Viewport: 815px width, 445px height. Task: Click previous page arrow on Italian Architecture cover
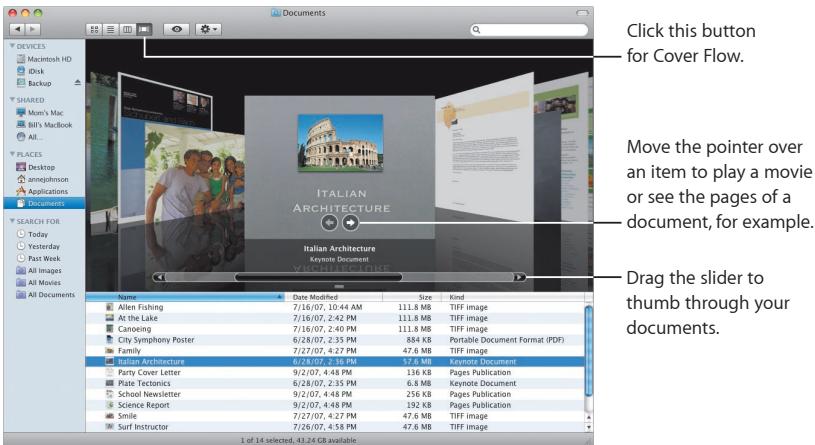pos(329,223)
